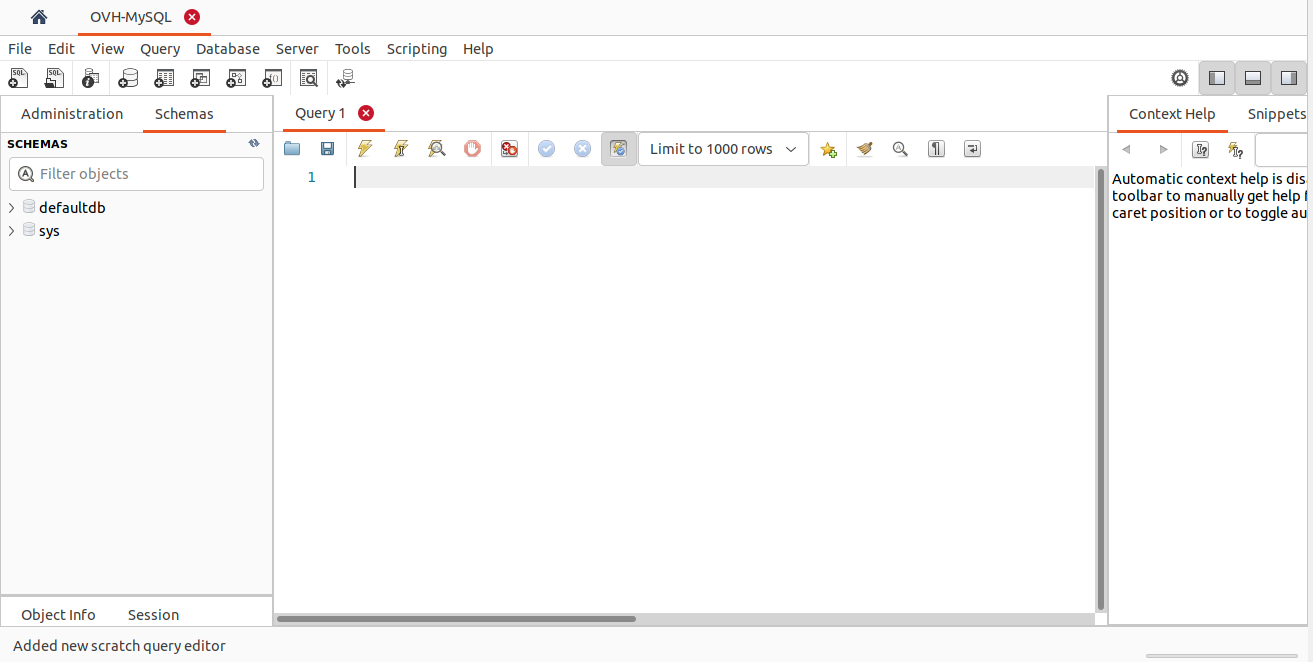Viewport: 1313px width, 662px height.
Task: Beautify the SQL script with the broom
Action: [864, 148]
